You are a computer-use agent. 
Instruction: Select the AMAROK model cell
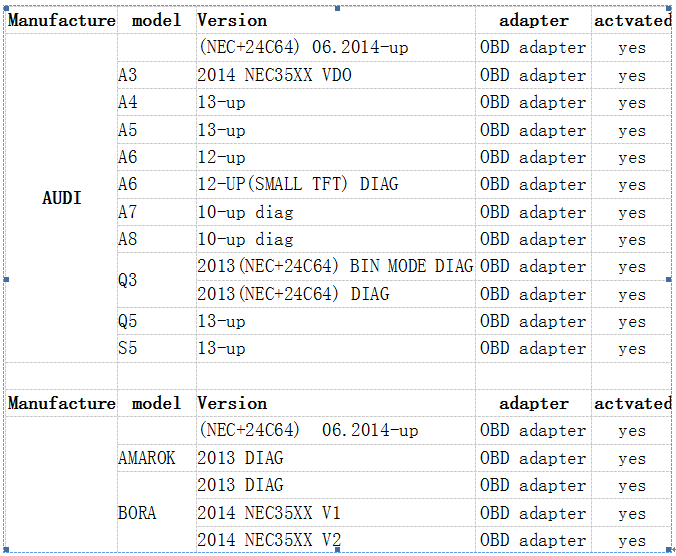point(146,458)
